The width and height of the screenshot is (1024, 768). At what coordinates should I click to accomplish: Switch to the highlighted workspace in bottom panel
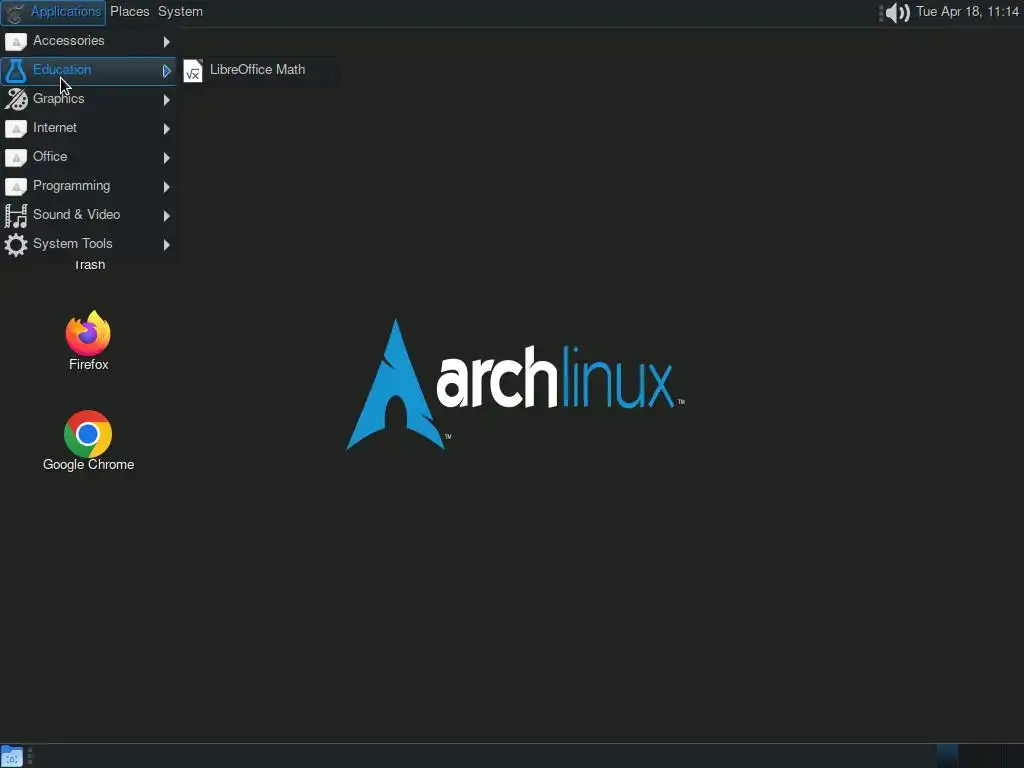point(947,756)
